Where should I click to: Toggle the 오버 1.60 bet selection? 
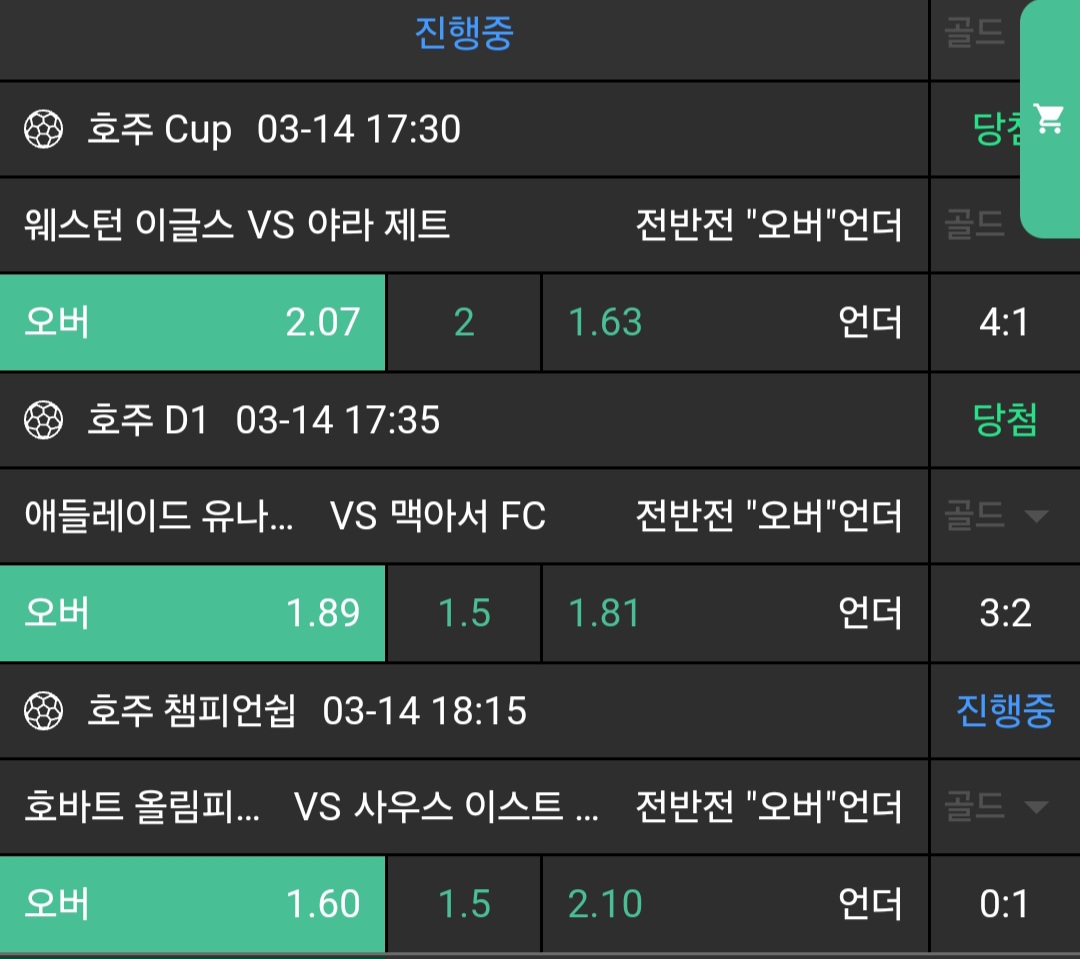[x=192, y=904]
